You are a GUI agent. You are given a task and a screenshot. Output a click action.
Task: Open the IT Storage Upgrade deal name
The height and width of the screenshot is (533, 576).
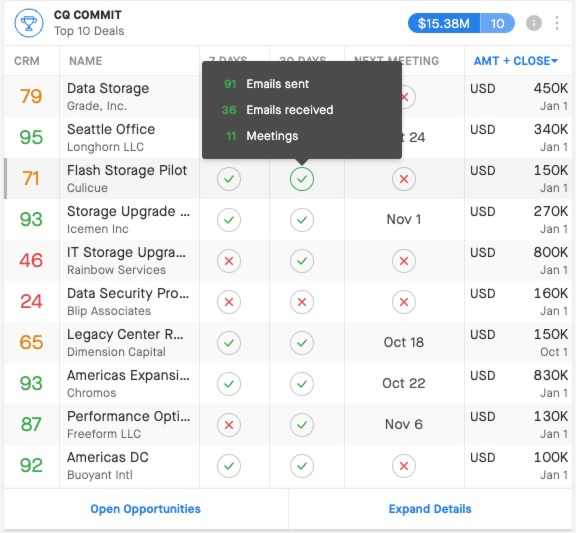coord(126,252)
